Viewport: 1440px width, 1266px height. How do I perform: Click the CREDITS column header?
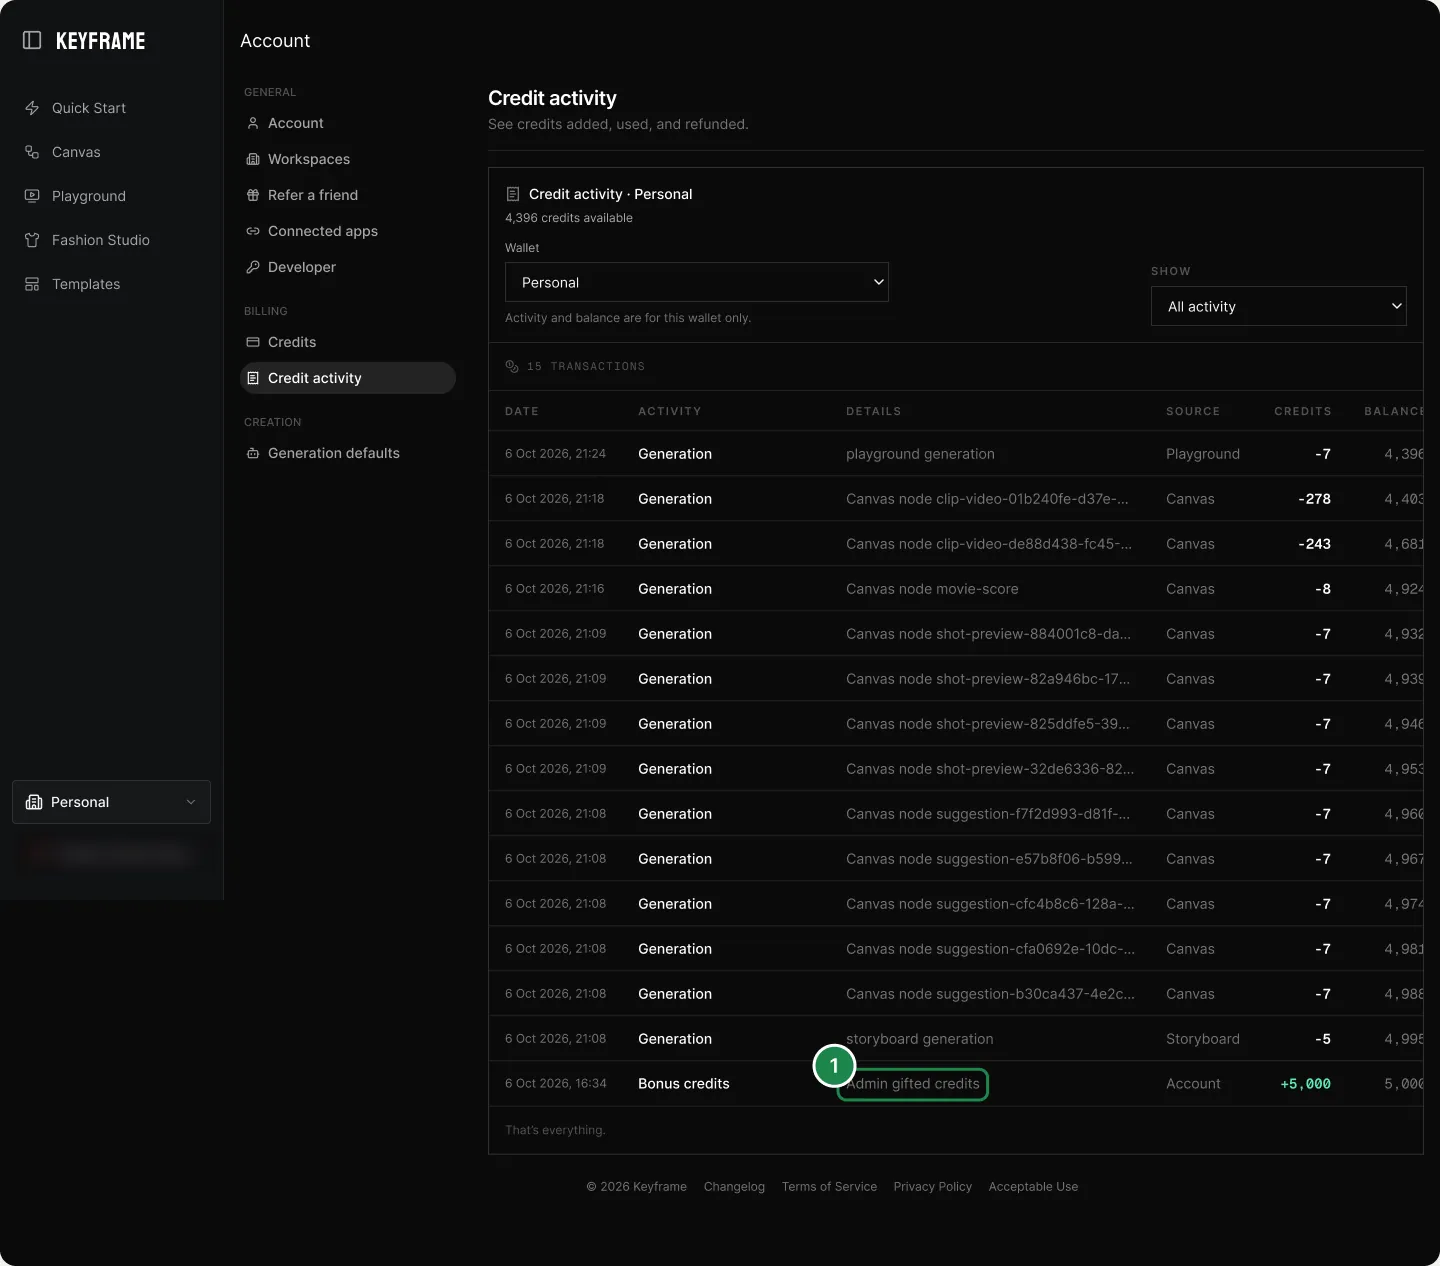tap(1302, 411)
